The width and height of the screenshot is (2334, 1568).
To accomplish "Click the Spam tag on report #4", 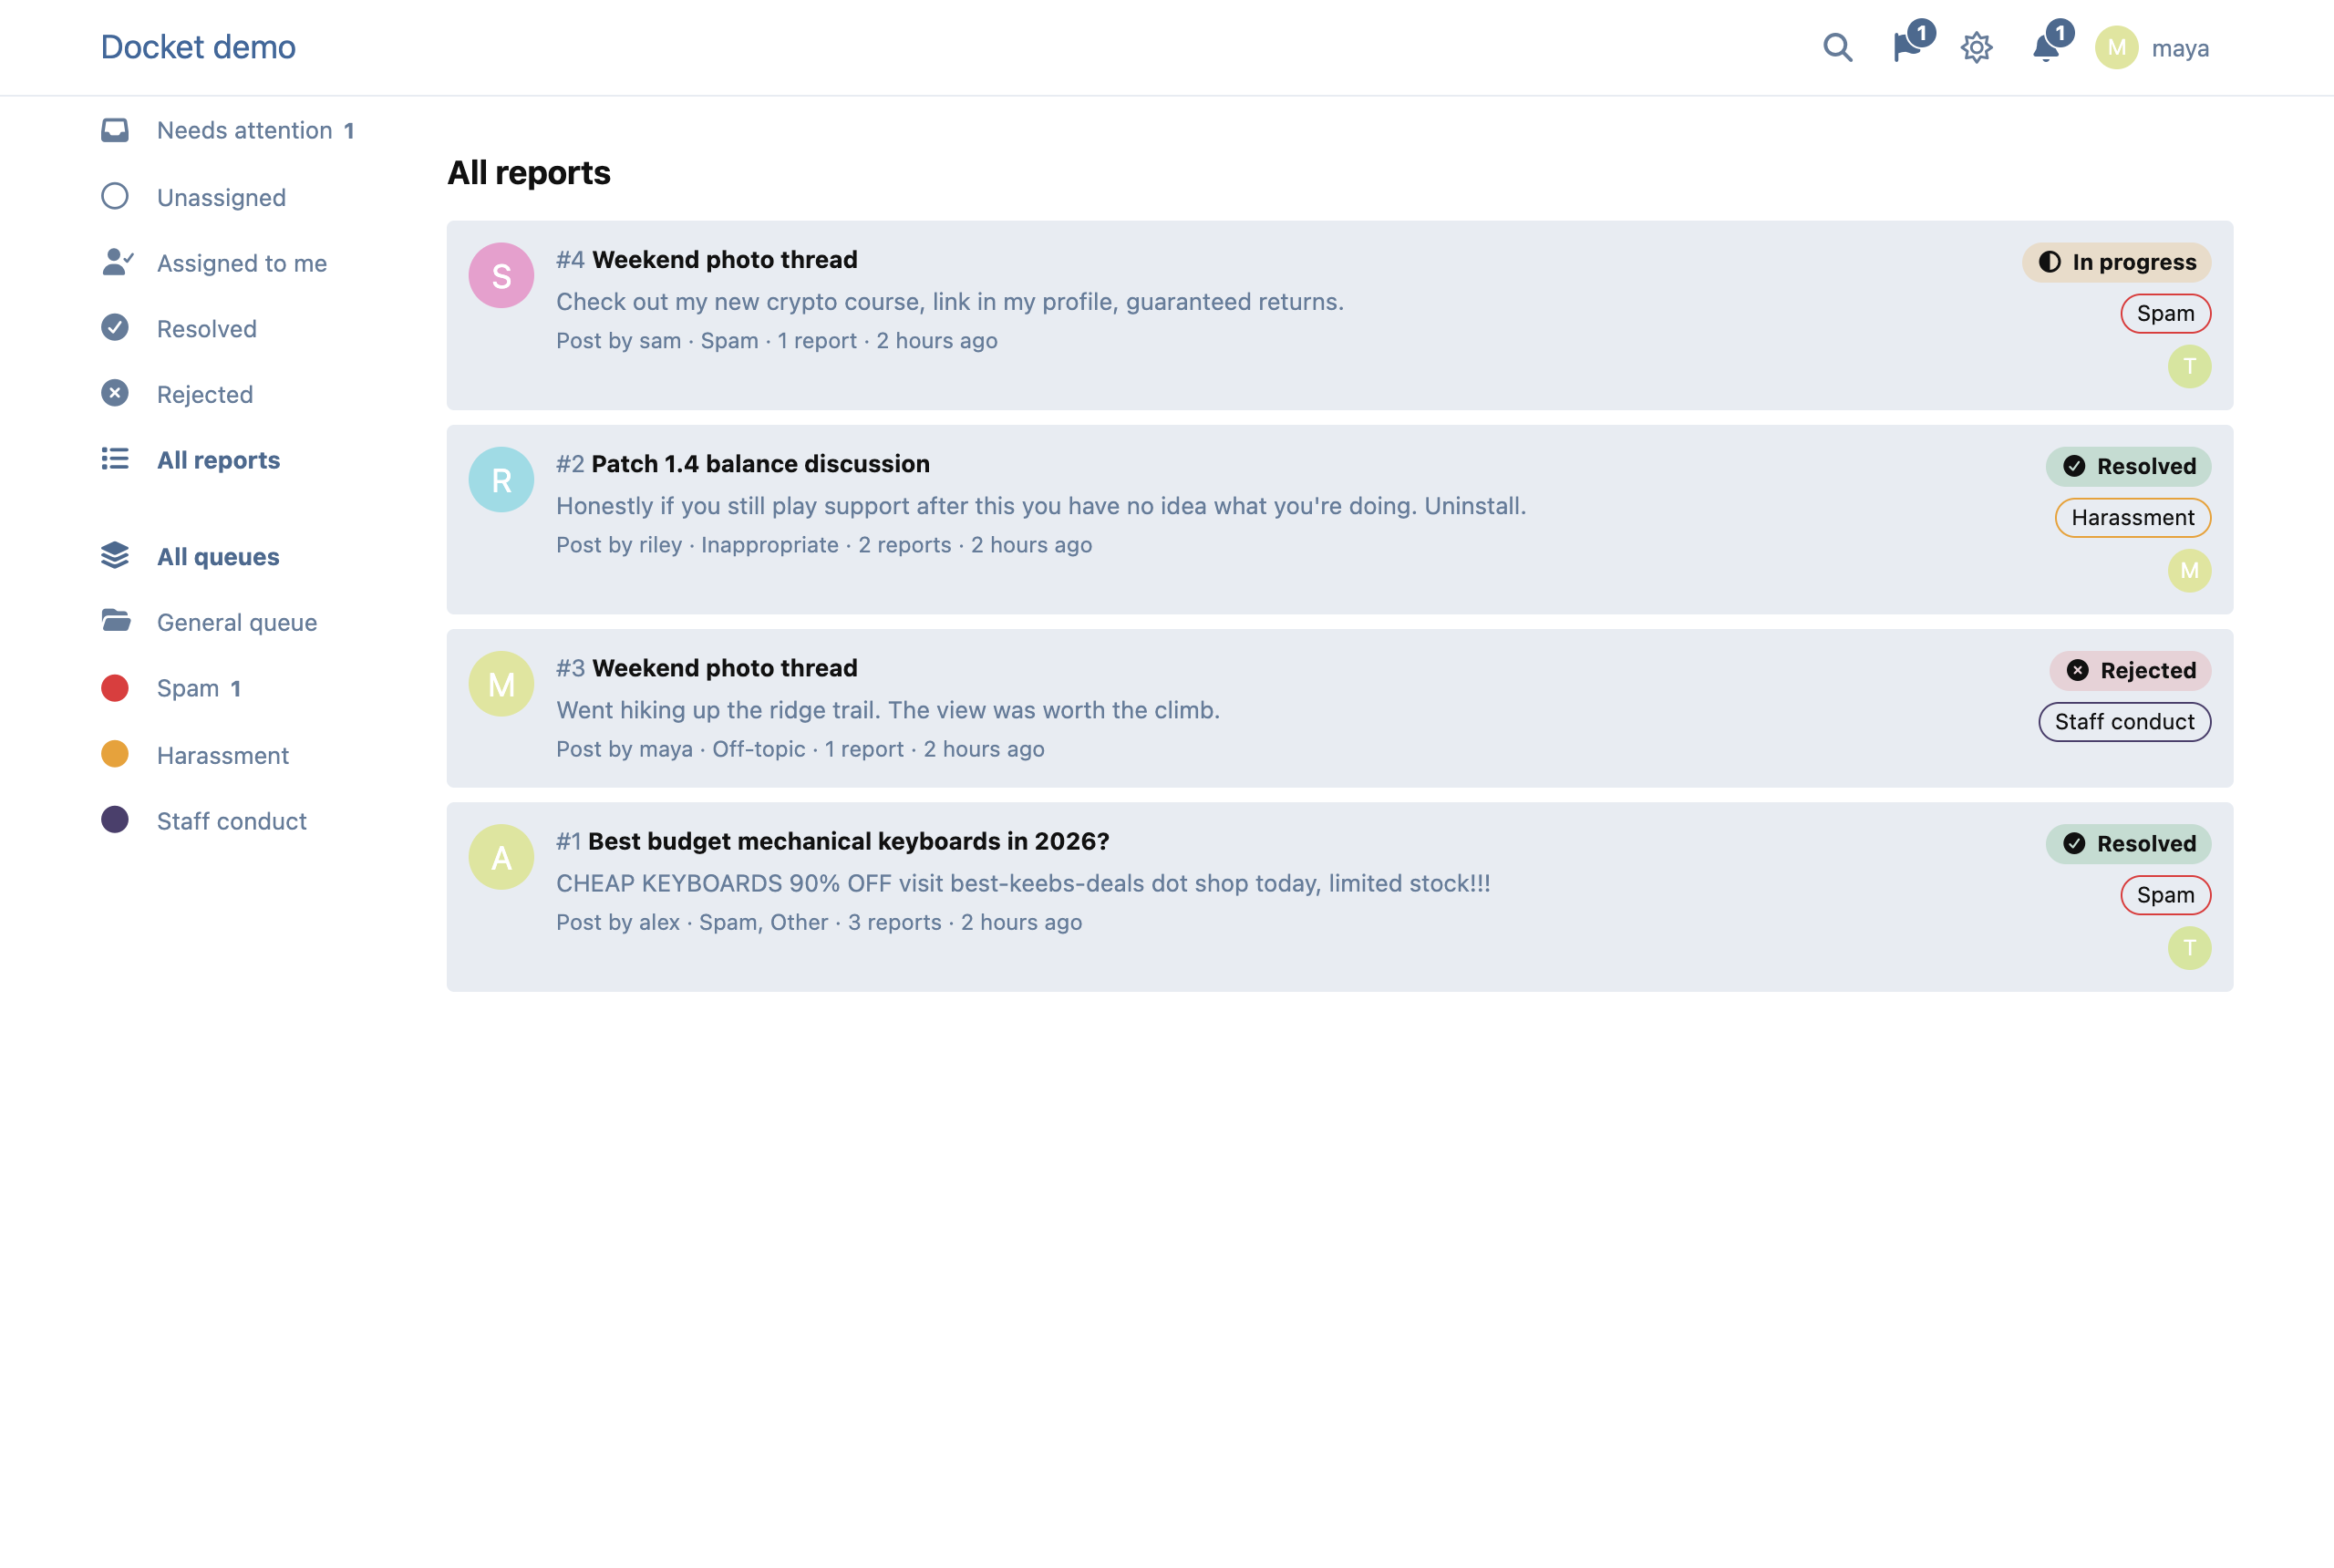I will [2165, 313].
